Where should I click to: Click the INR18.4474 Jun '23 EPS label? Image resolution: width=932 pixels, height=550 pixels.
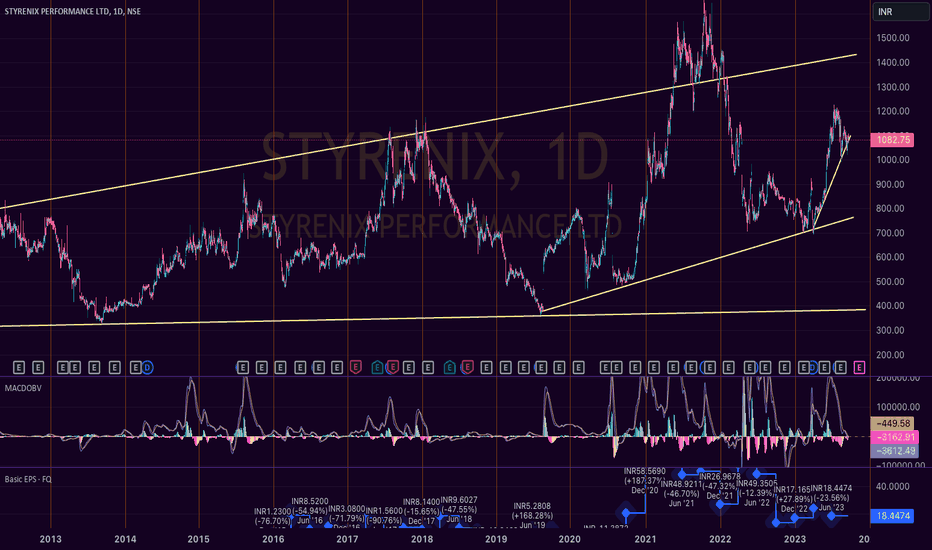[831, 498]
